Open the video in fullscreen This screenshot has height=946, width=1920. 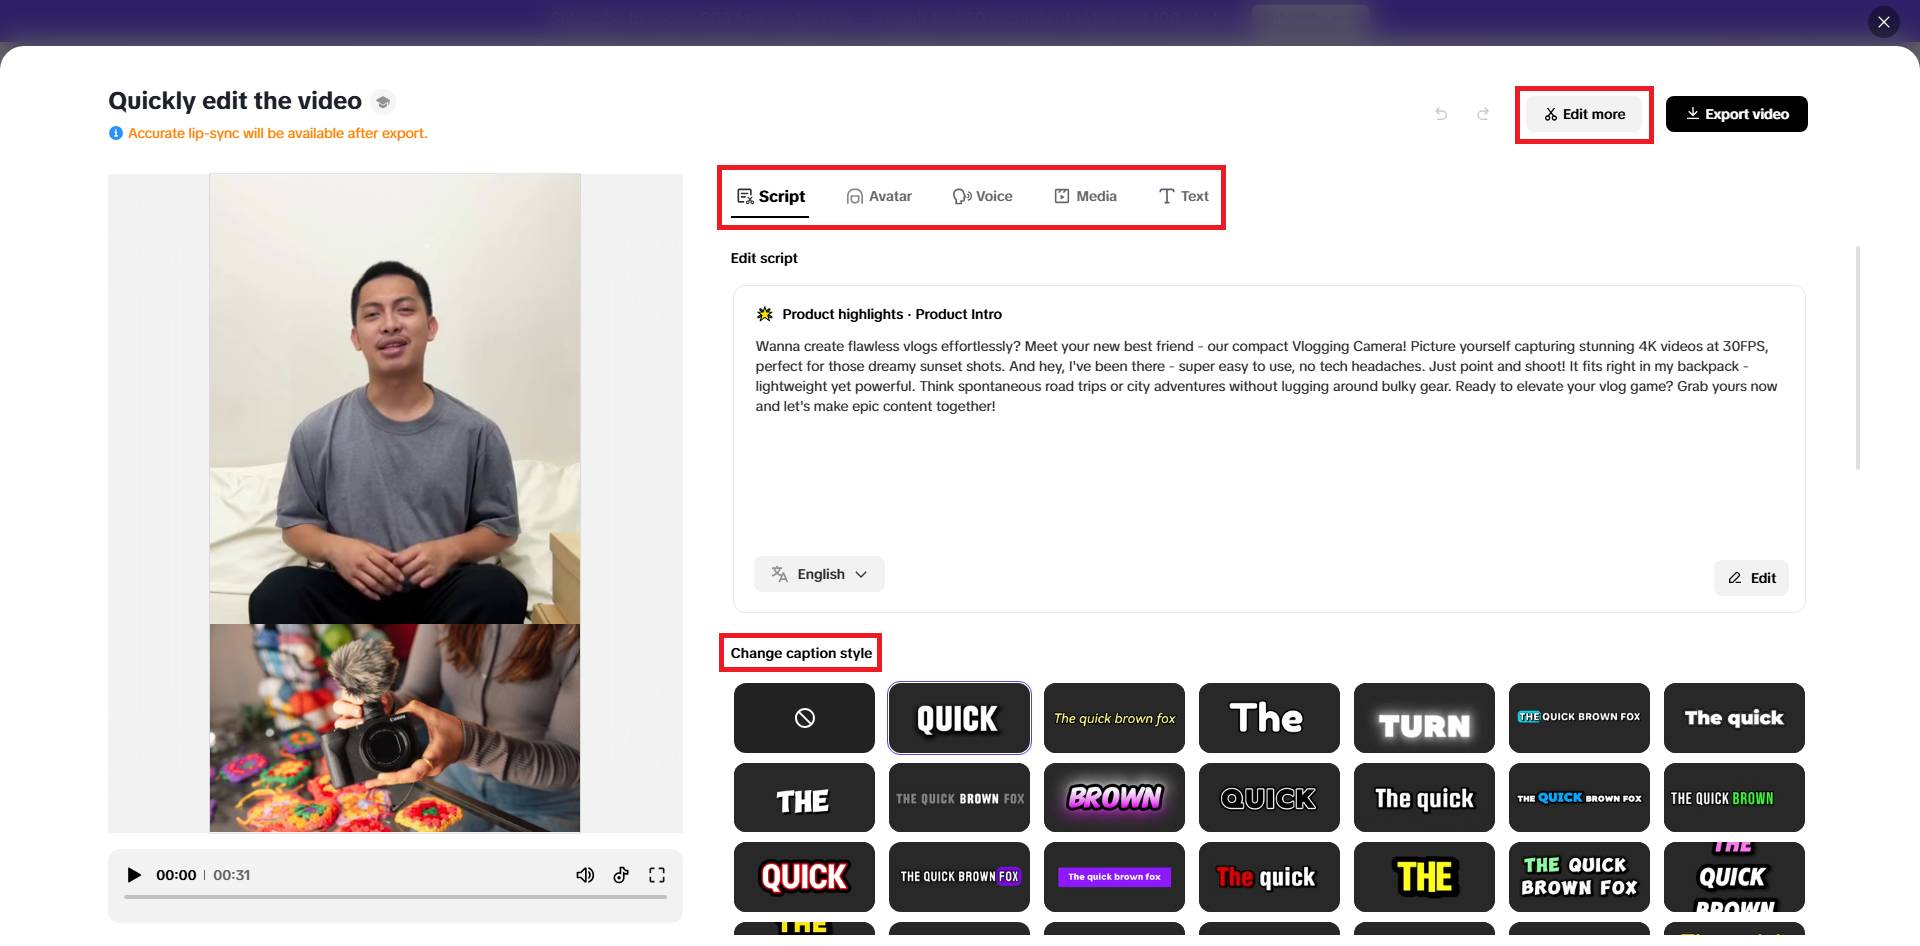[x=657, y=875]
